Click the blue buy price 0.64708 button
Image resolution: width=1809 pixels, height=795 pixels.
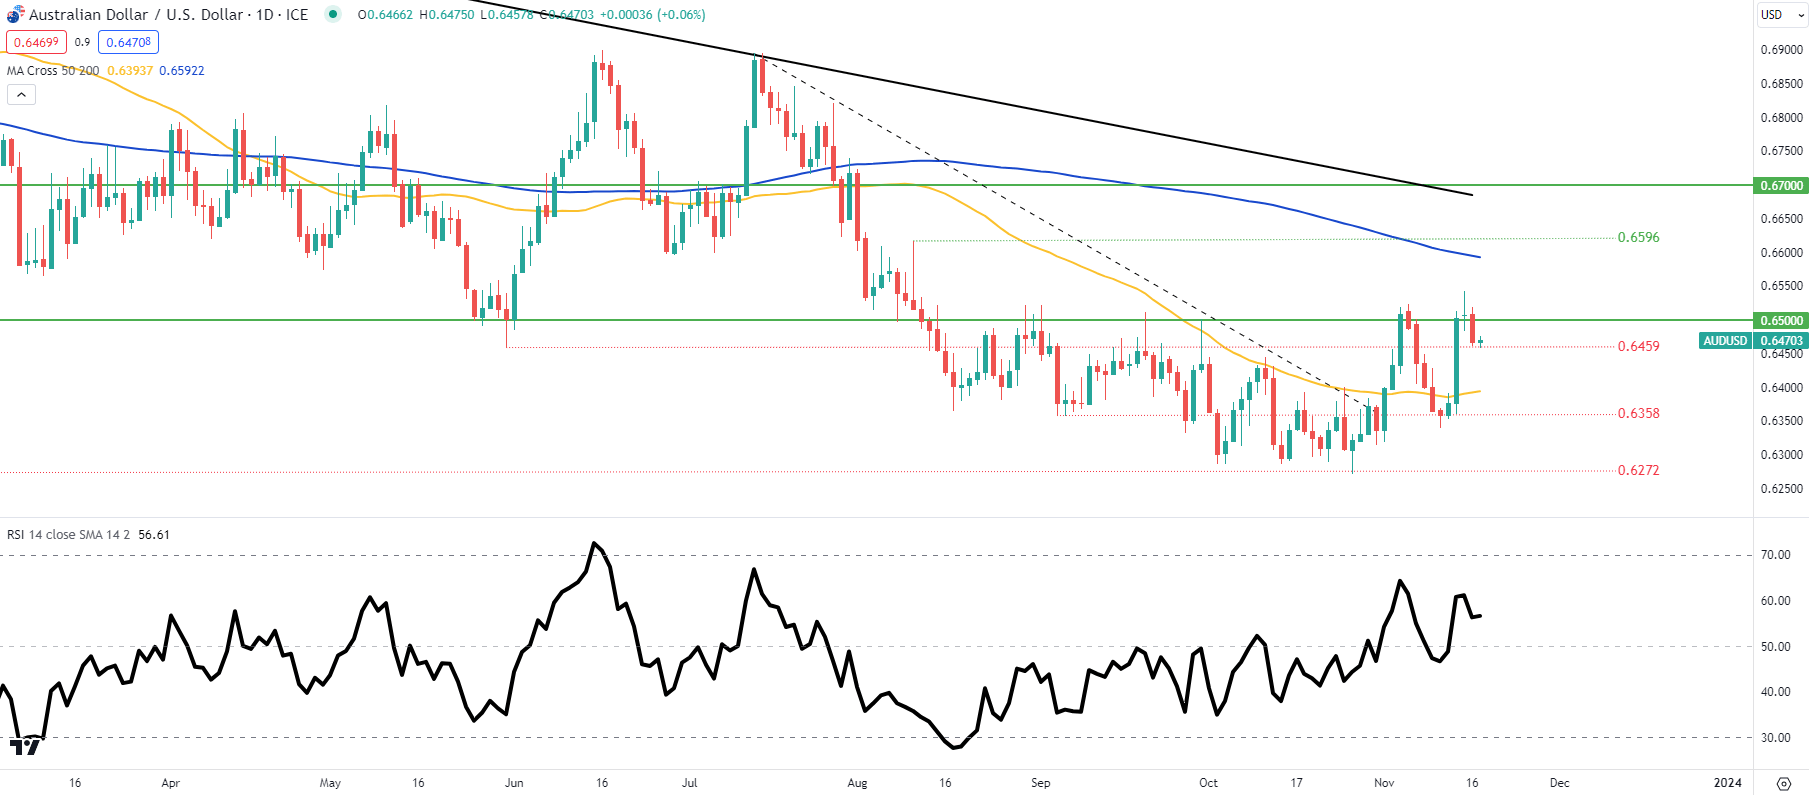point(128,42)
